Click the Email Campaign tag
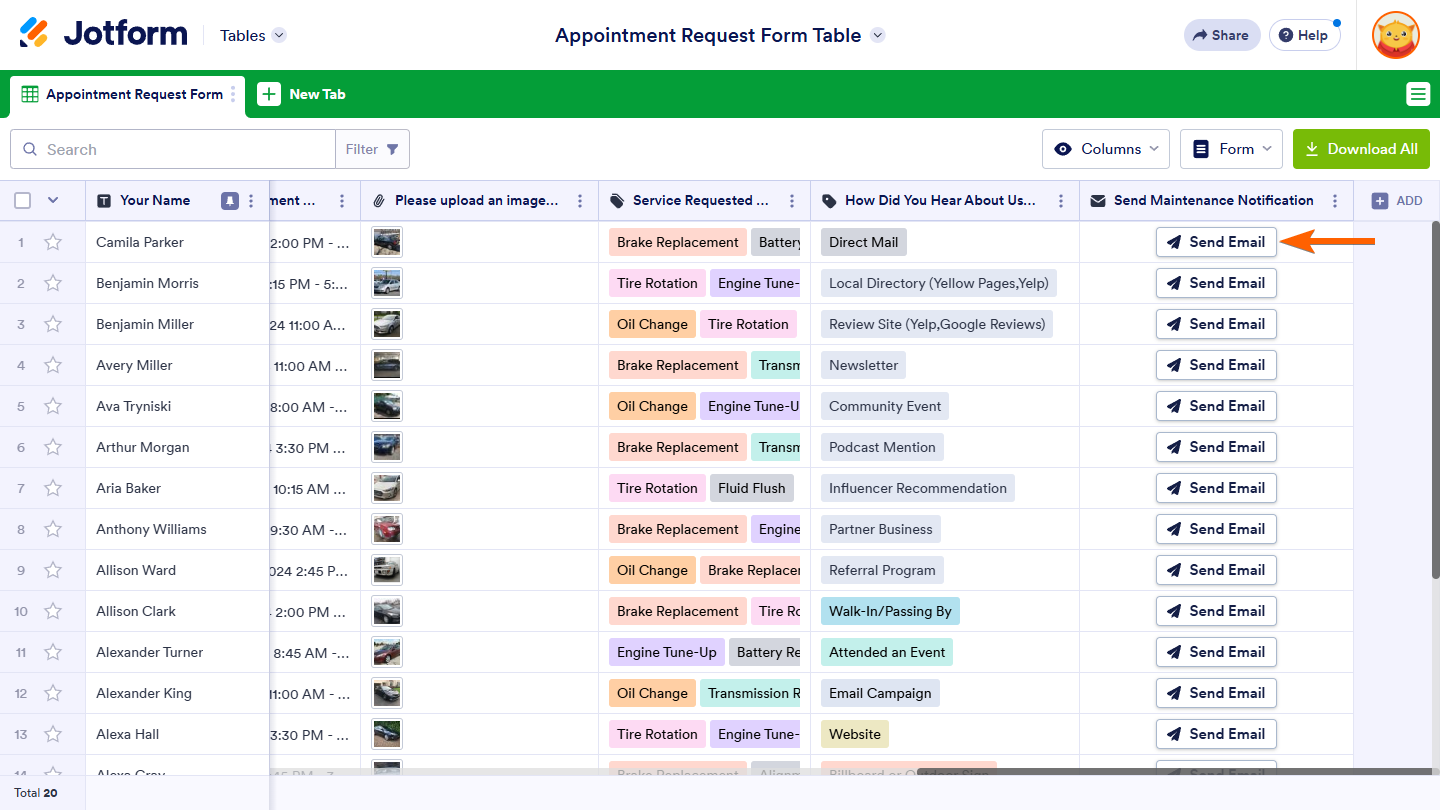The height and width of the screenshot is (810, 1440). click(880, 693)
